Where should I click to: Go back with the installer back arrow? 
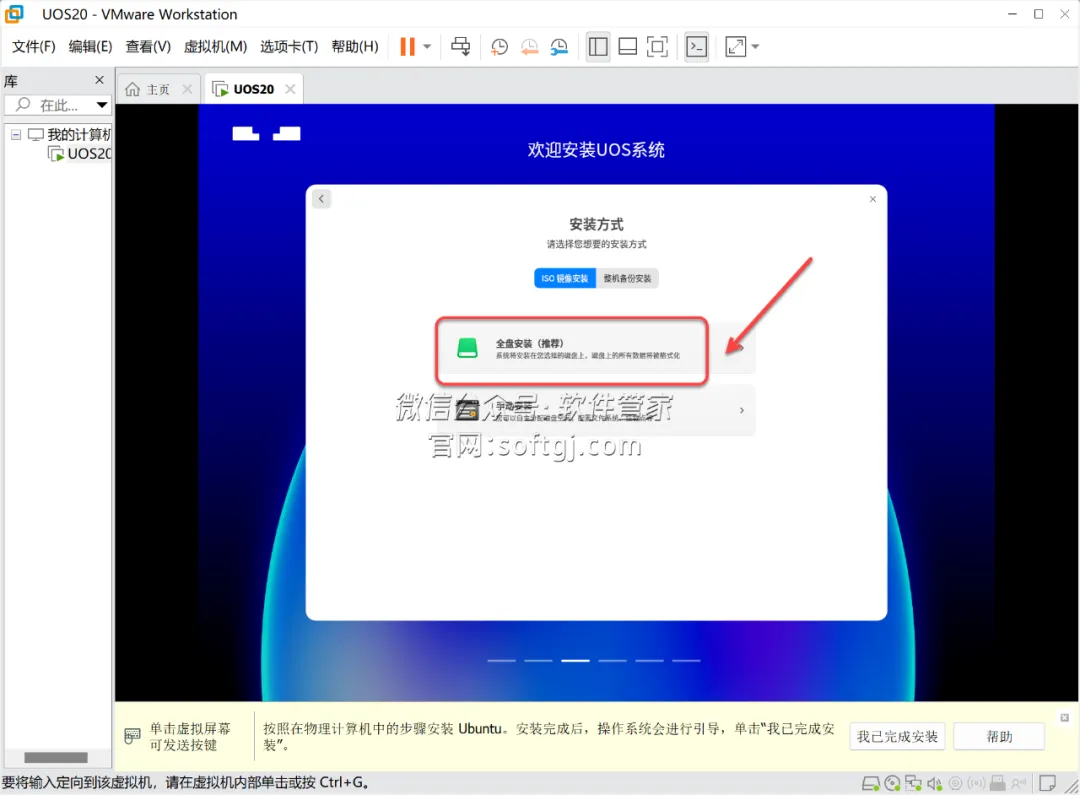(321, 198)
